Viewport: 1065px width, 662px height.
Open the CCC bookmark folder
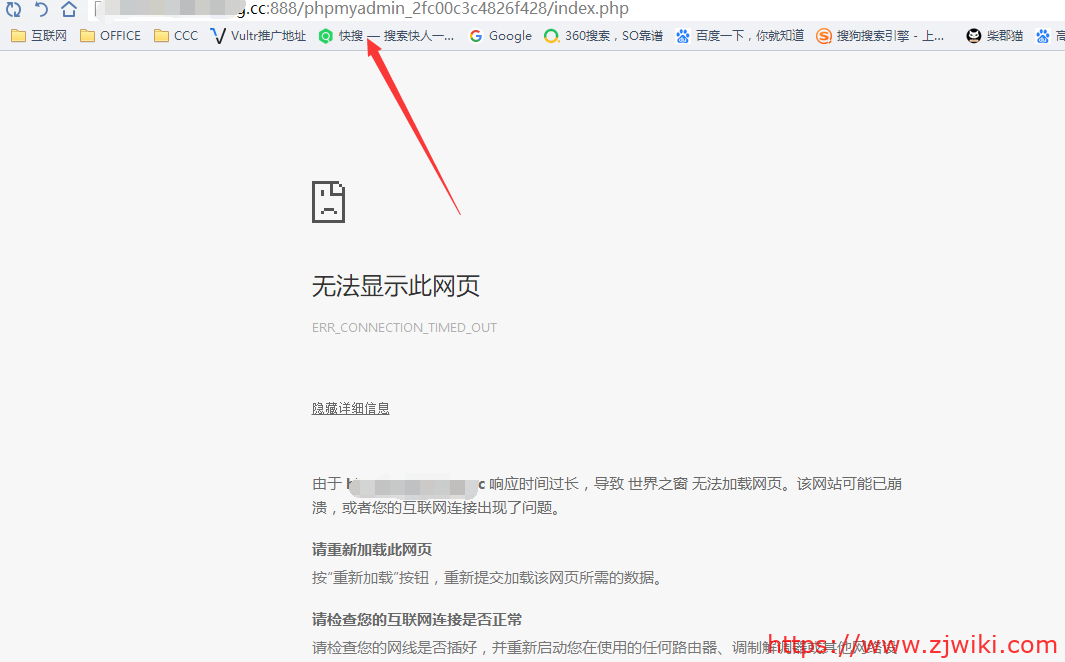click(176, 36)
